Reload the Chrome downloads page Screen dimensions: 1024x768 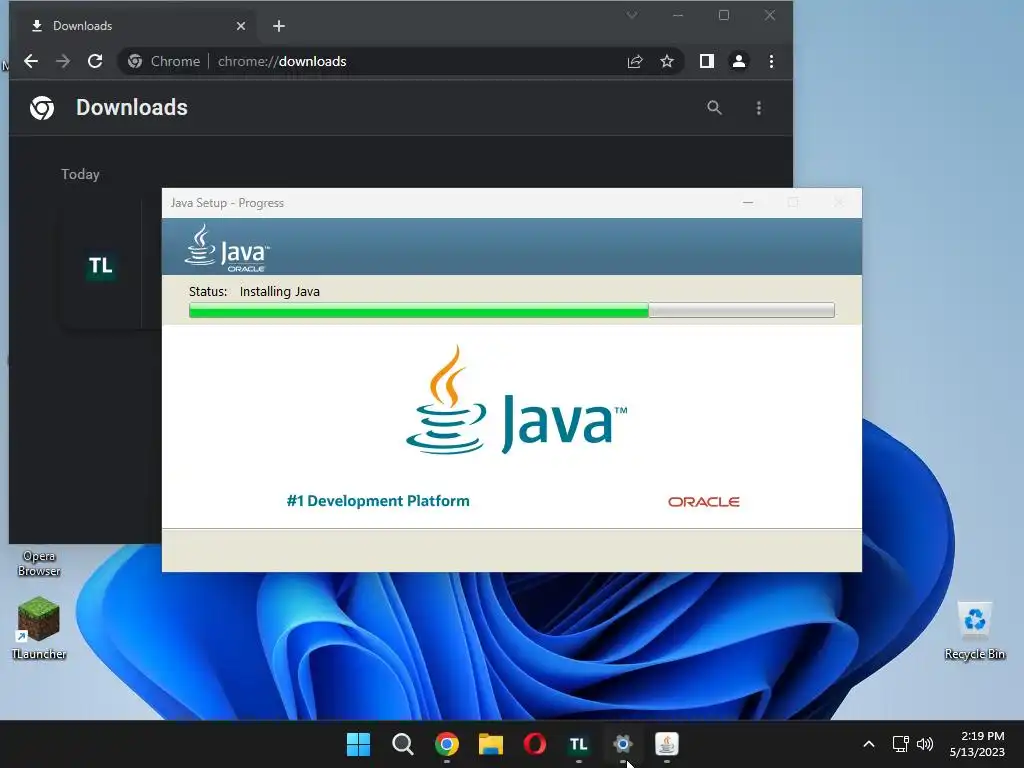(95, 61)
